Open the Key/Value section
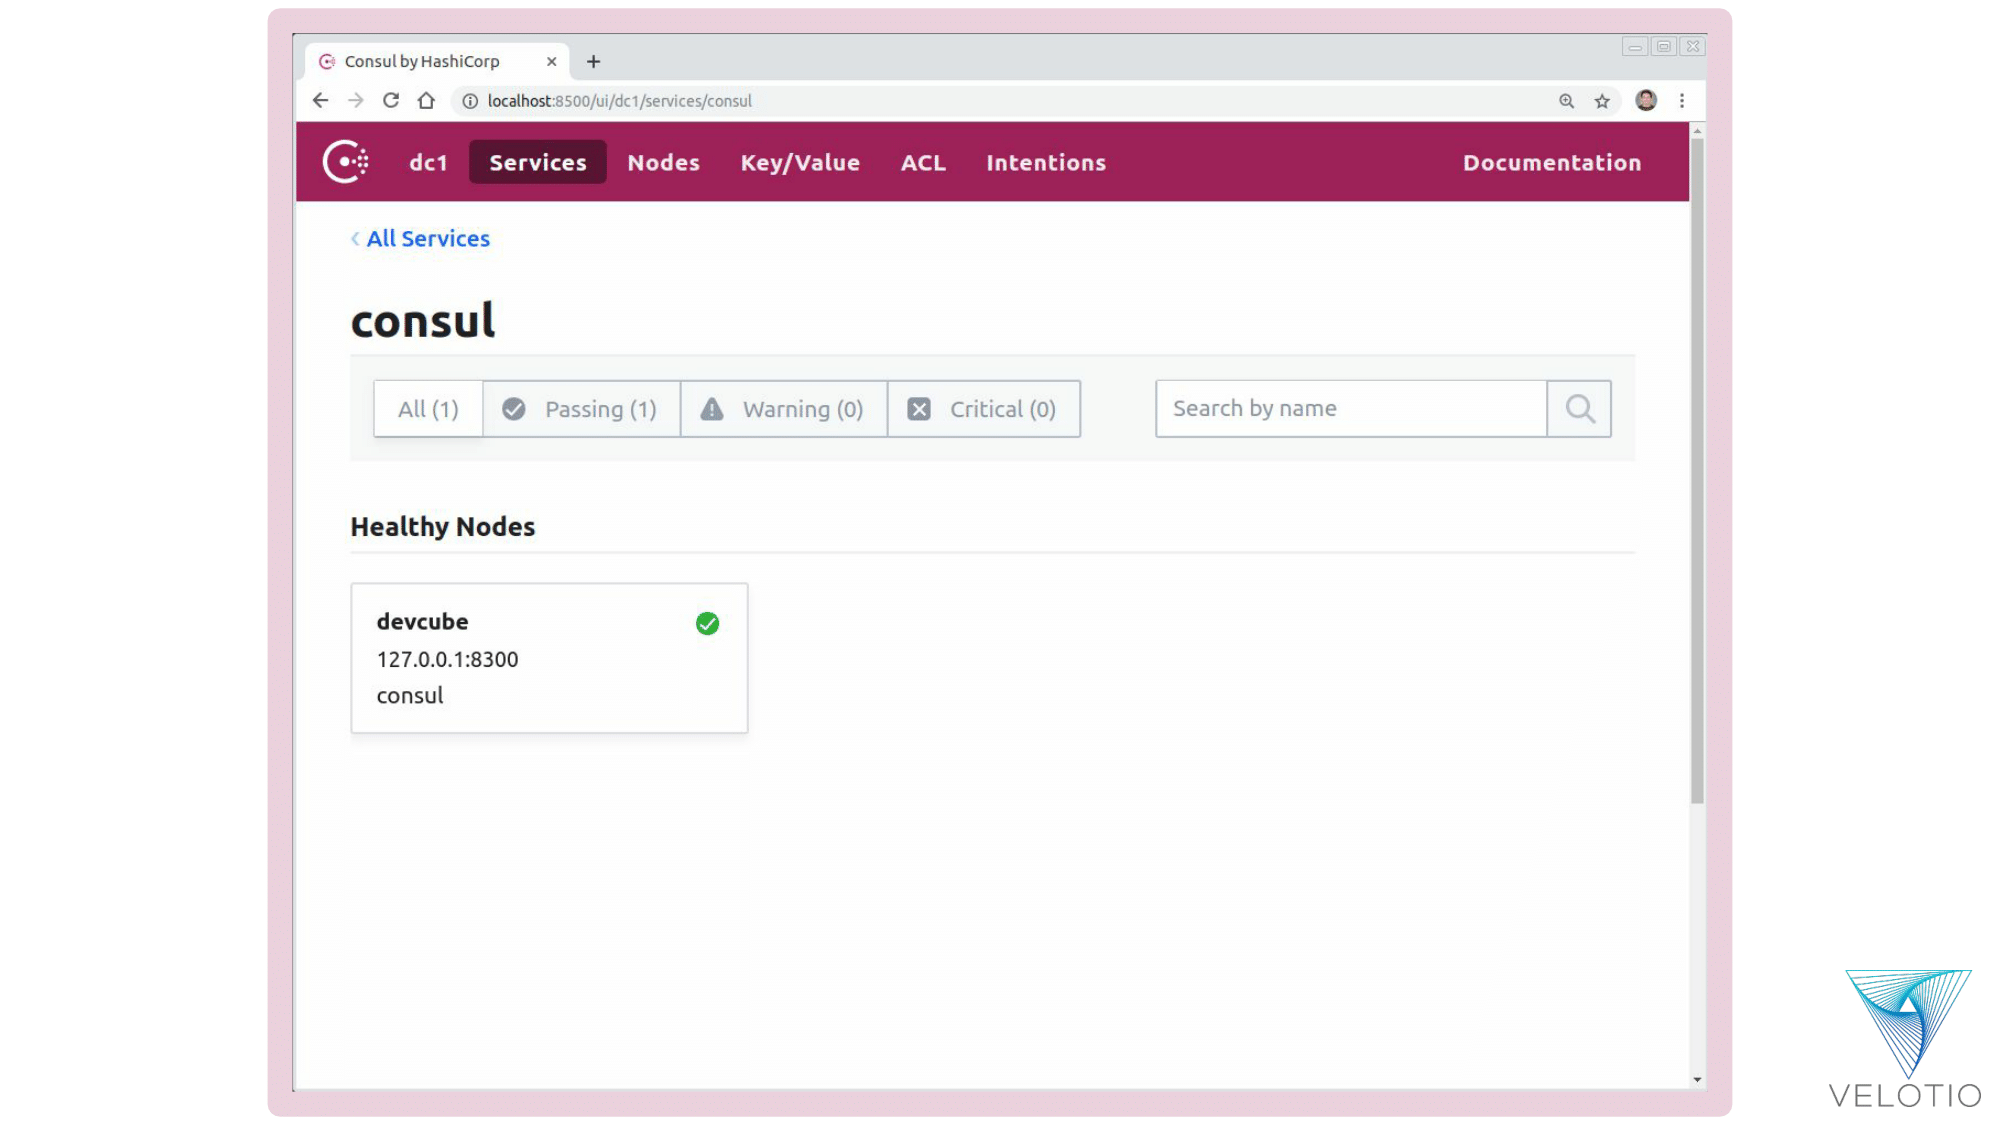2000x1125 pixels. point(800,161)
